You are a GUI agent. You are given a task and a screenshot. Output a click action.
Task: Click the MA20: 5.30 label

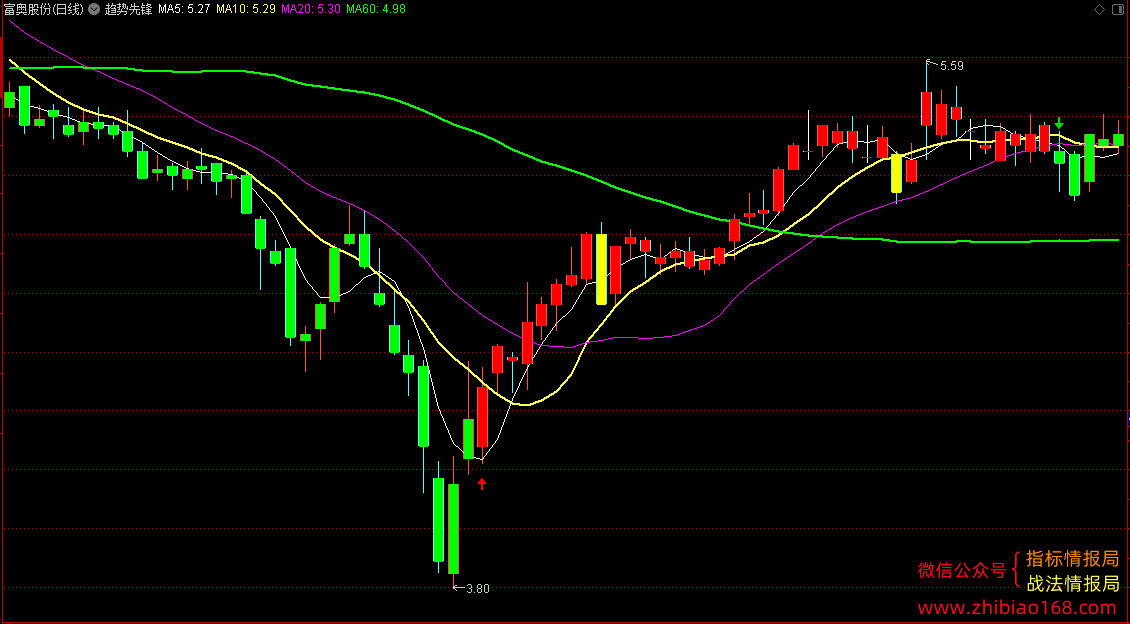click(311, 9)
